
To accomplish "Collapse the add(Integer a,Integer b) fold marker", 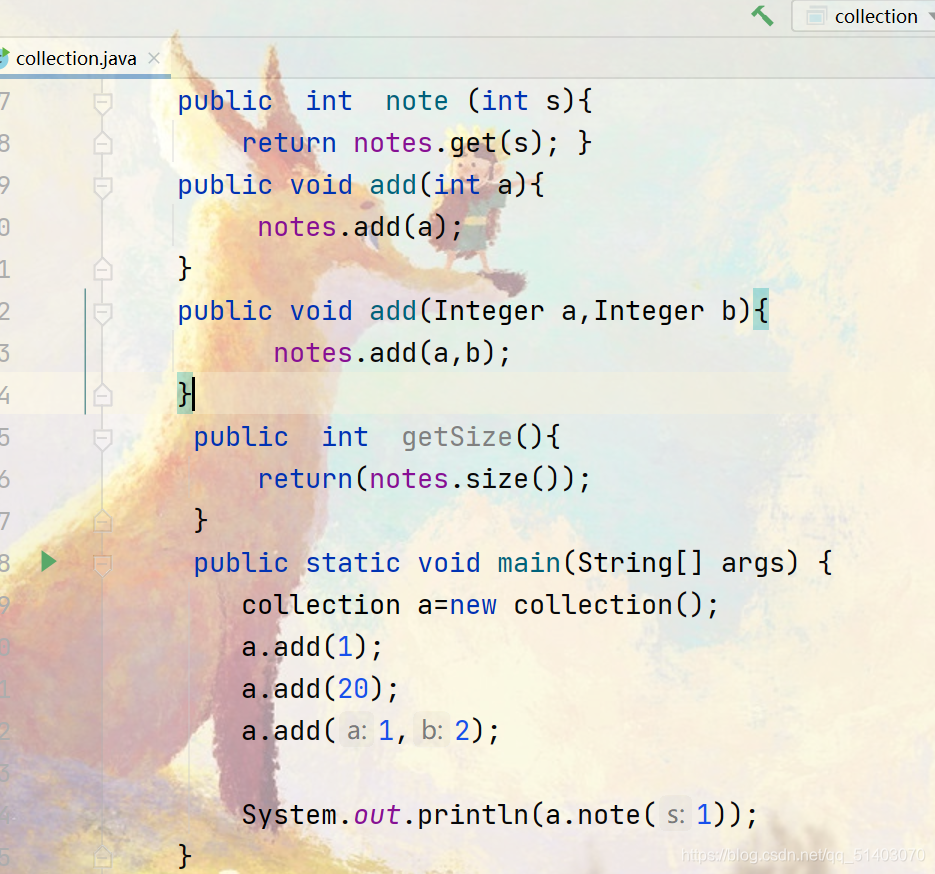I will point(103,312).
